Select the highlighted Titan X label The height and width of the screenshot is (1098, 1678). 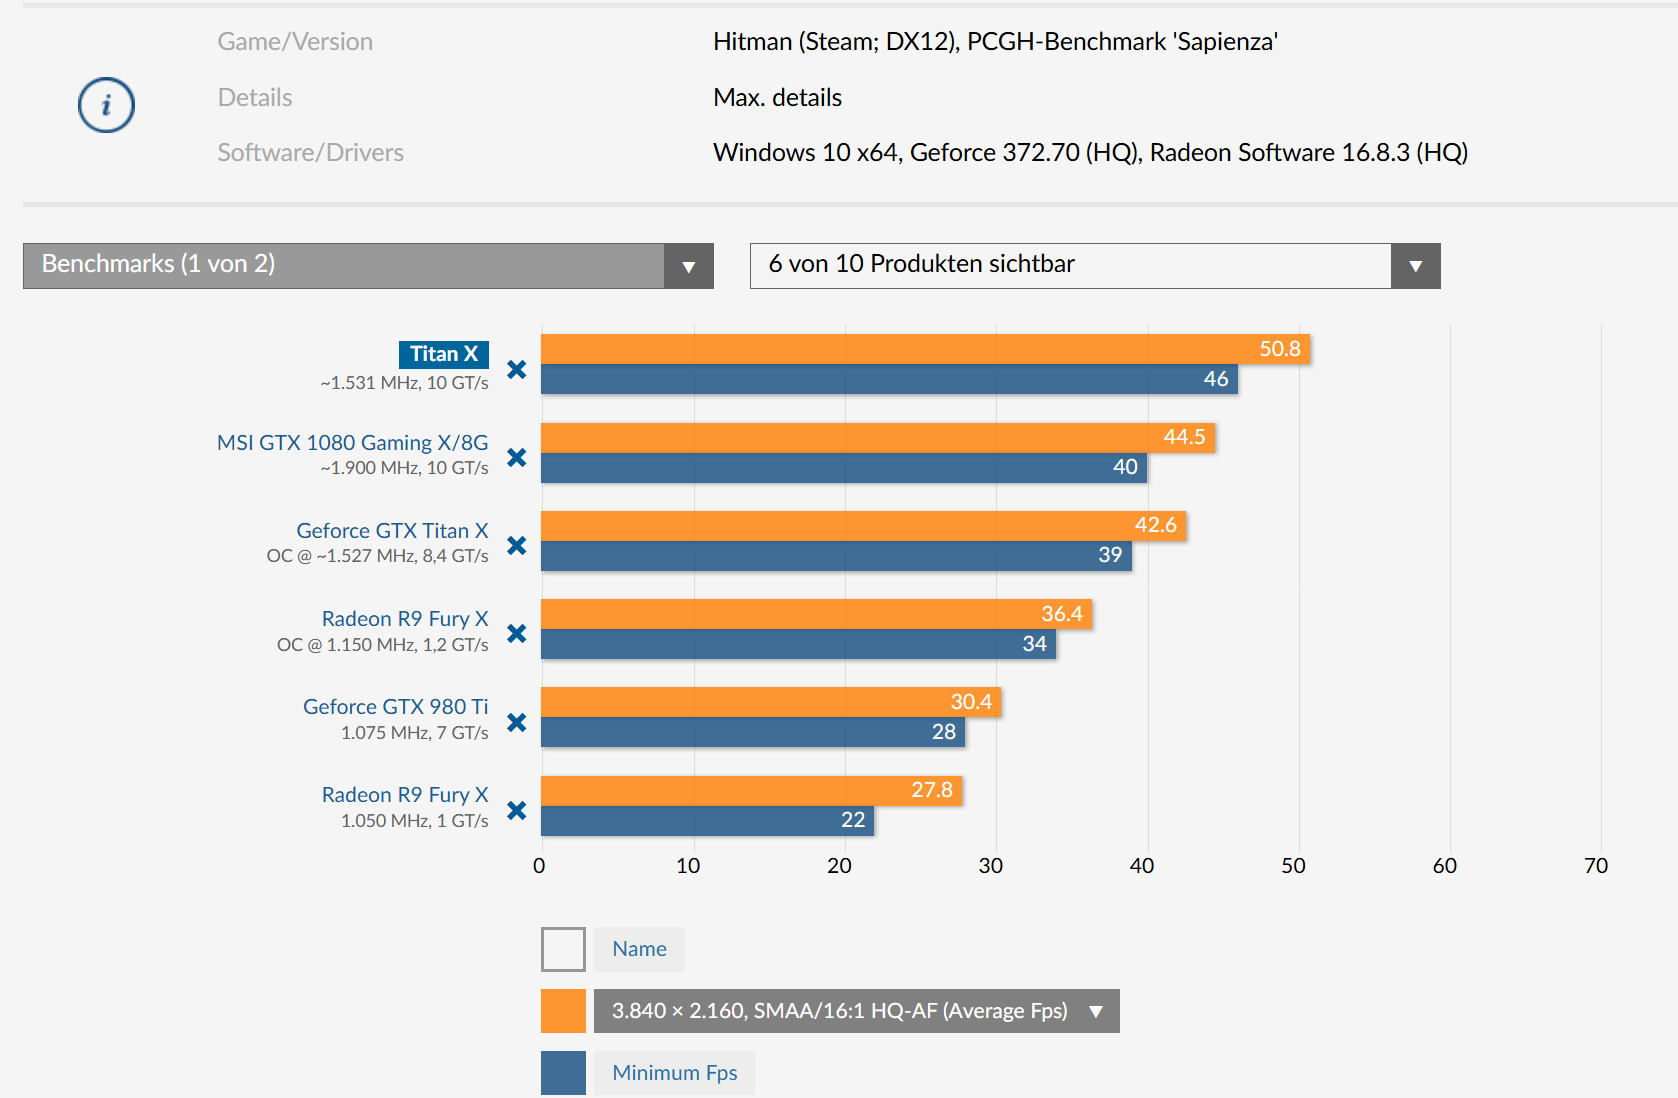(x=443, y=354)
